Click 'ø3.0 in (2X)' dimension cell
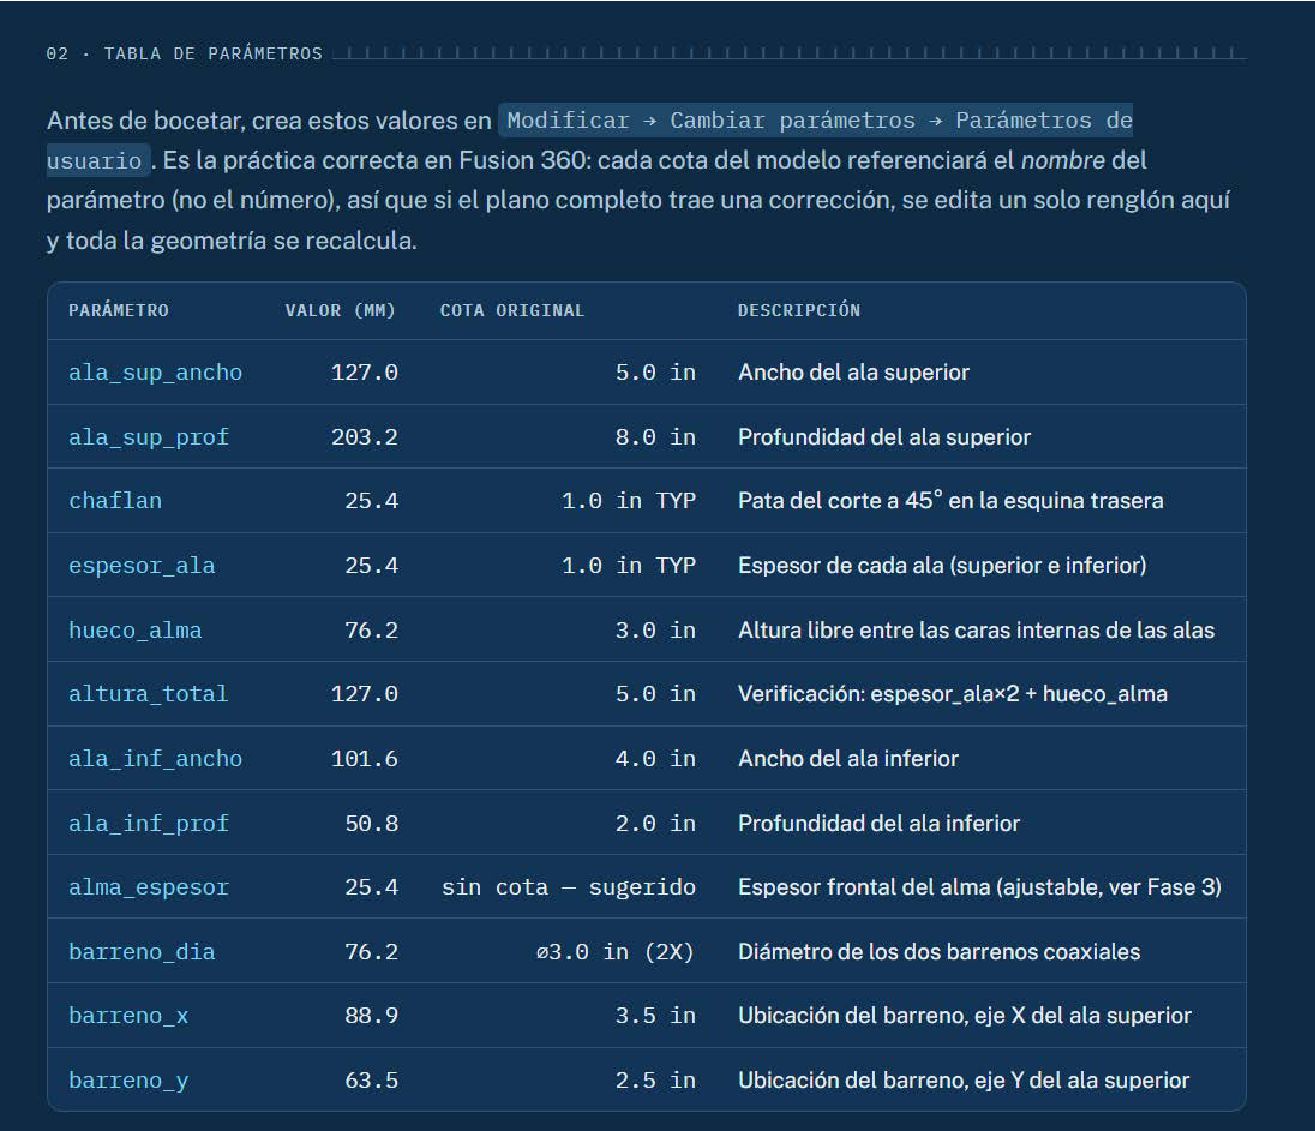This screenshot has height=1131, width=1315. pyautogui.click(x=614, y=951)
